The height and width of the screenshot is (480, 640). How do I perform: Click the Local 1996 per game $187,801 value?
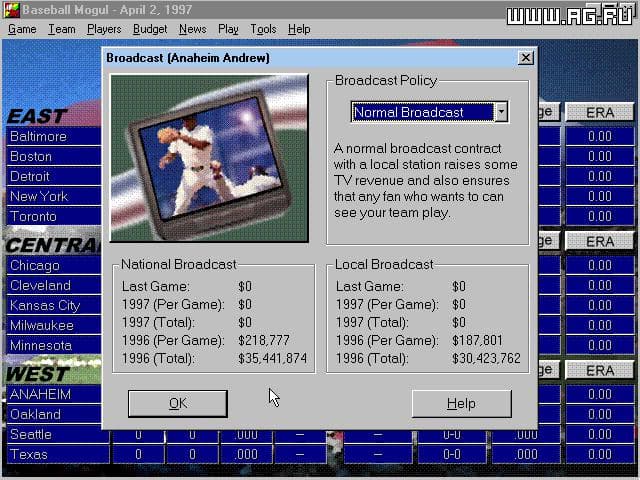[477, 340]
